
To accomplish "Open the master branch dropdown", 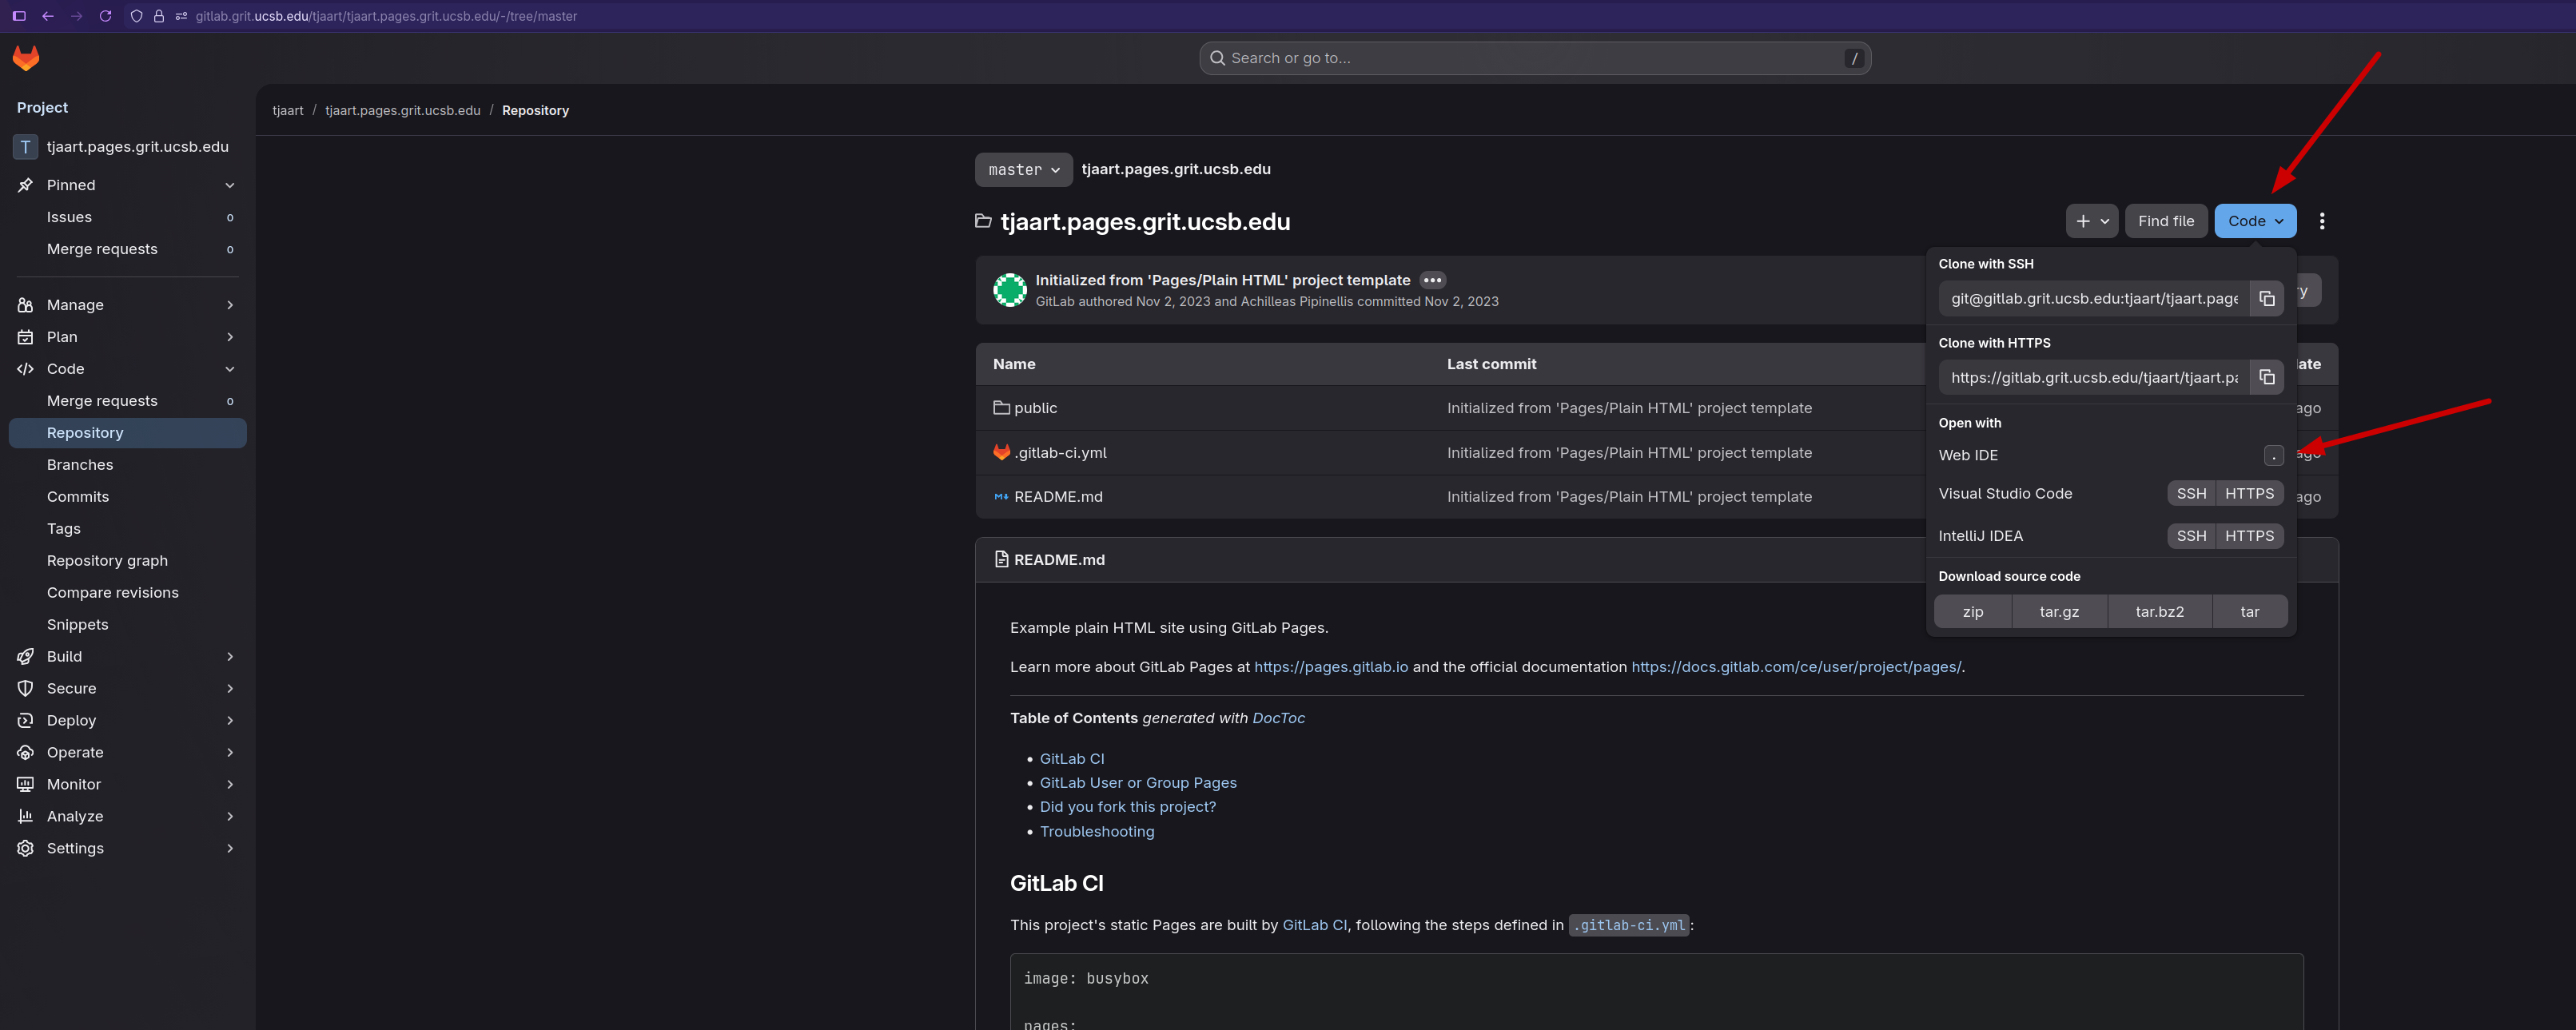I will (1023, 170).
